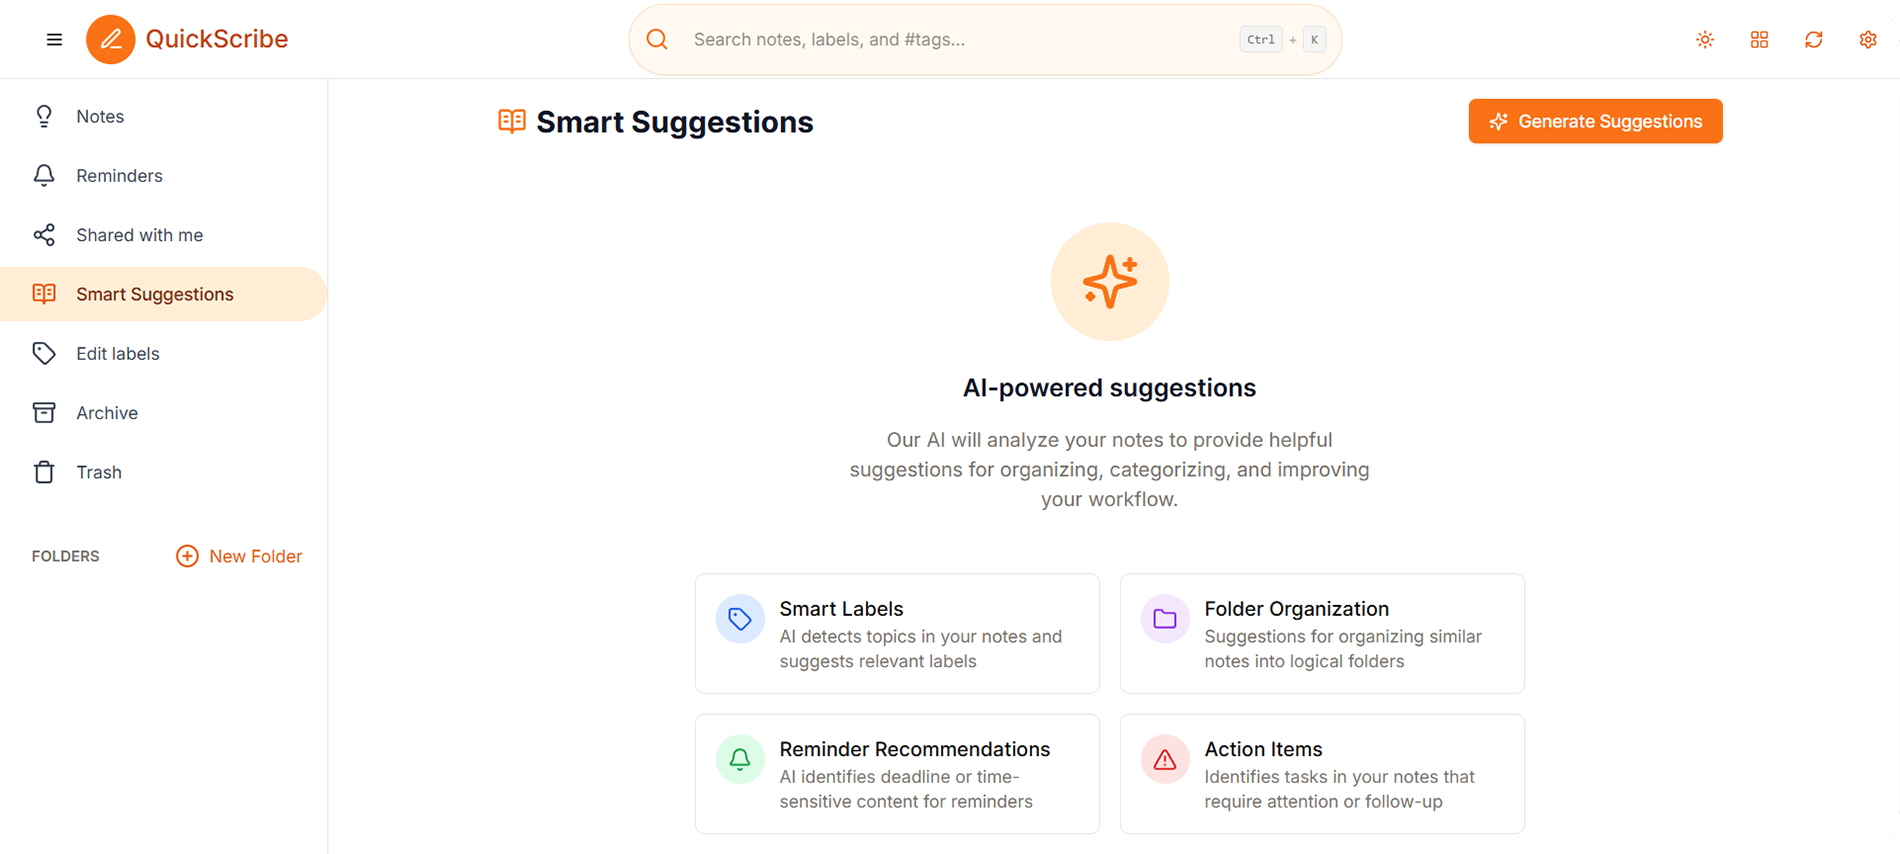
Task: Open the Archive section
Action: coord(106,412)
